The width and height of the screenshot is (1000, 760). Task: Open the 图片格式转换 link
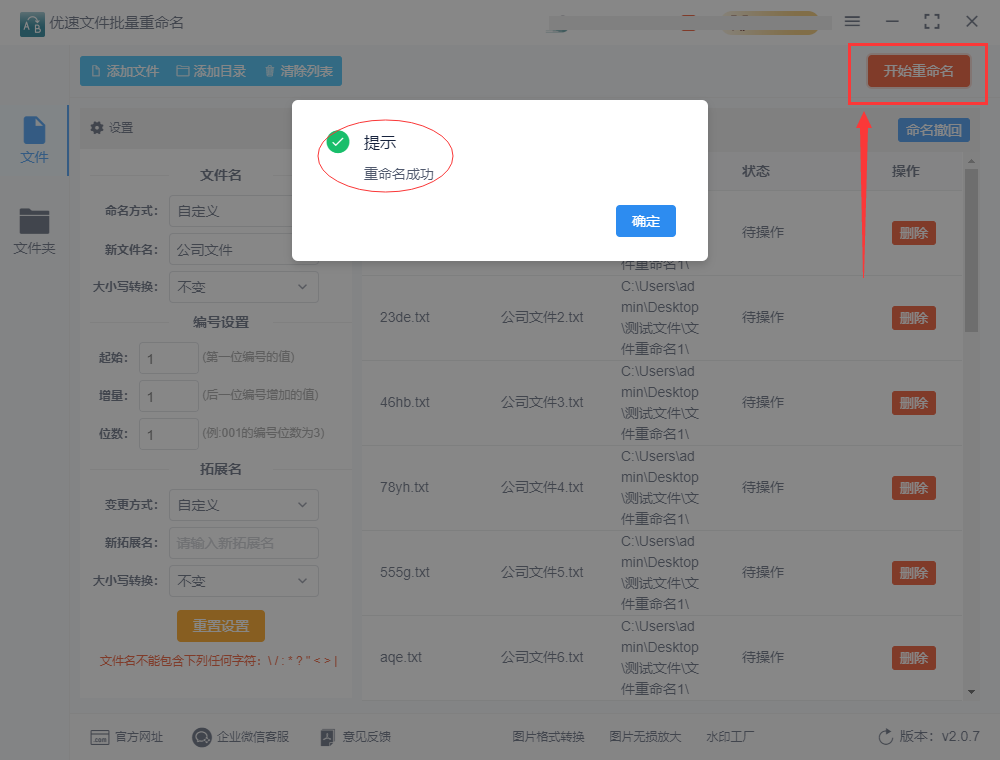pos(548,737)
